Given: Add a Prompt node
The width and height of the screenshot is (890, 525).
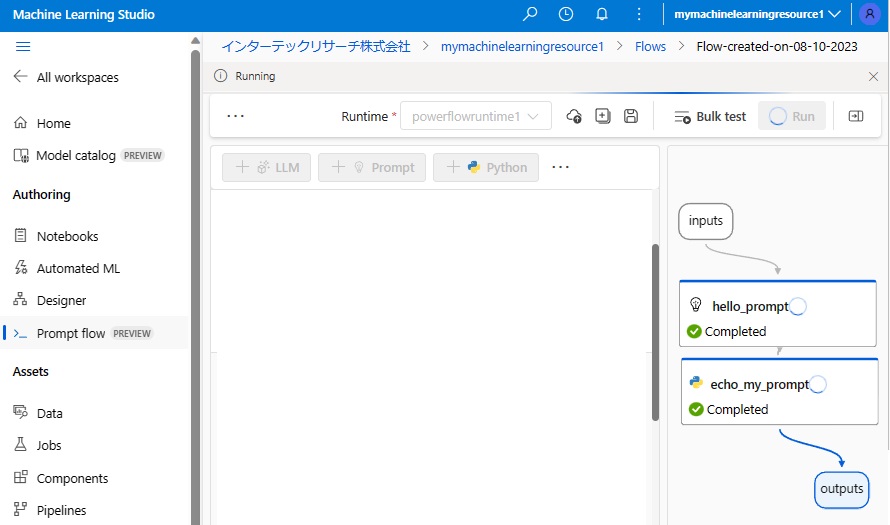Looking at the screenshot, I should pyautogui.click(x=372, y=167).
